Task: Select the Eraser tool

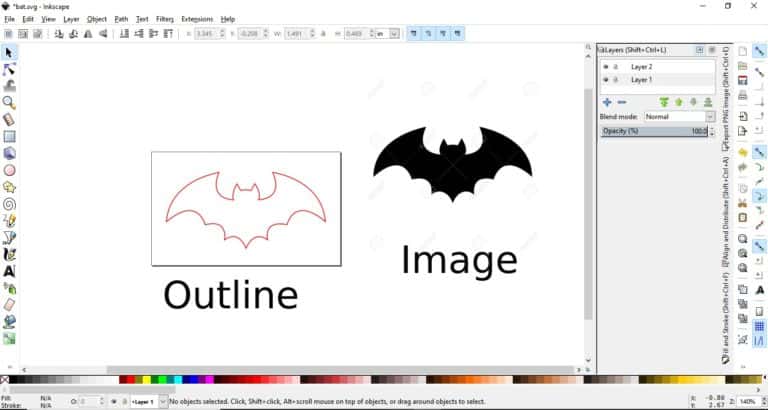Action: (9, 305)
